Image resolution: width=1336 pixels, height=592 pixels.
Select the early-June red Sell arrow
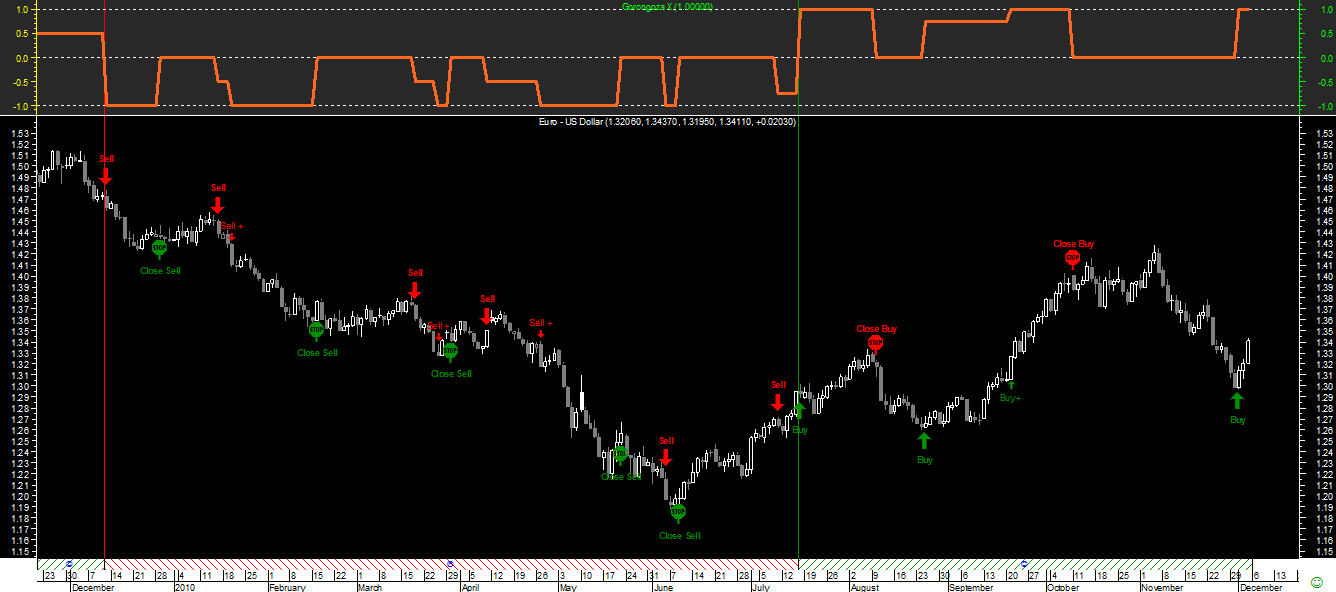(x=666, y=458)
